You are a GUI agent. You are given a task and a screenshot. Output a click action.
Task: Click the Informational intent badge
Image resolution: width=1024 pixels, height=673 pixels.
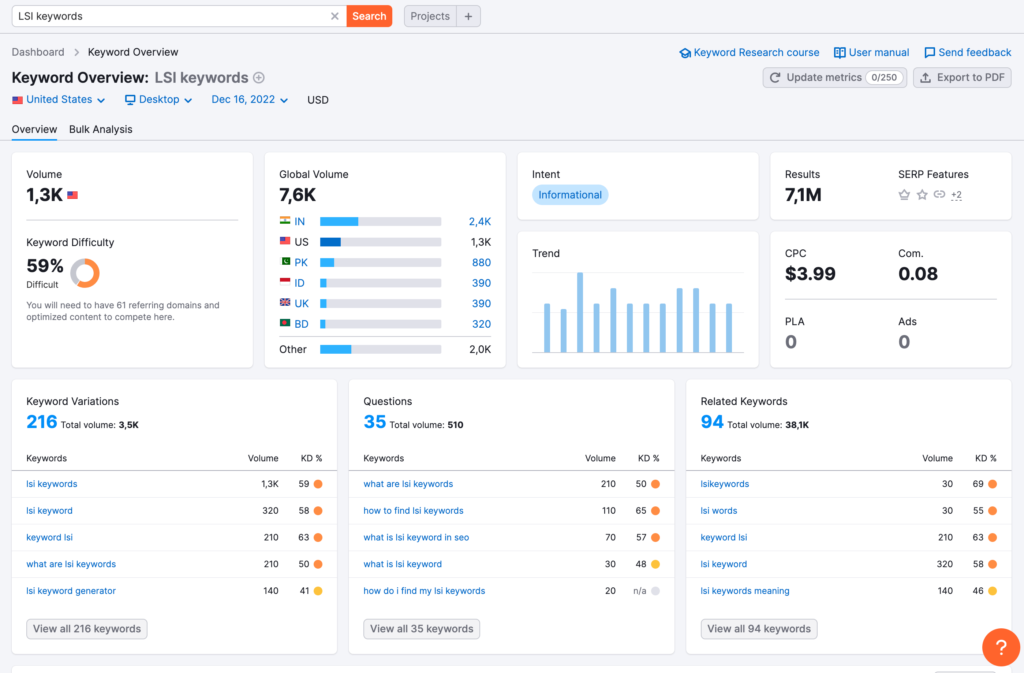pos(570,195)
